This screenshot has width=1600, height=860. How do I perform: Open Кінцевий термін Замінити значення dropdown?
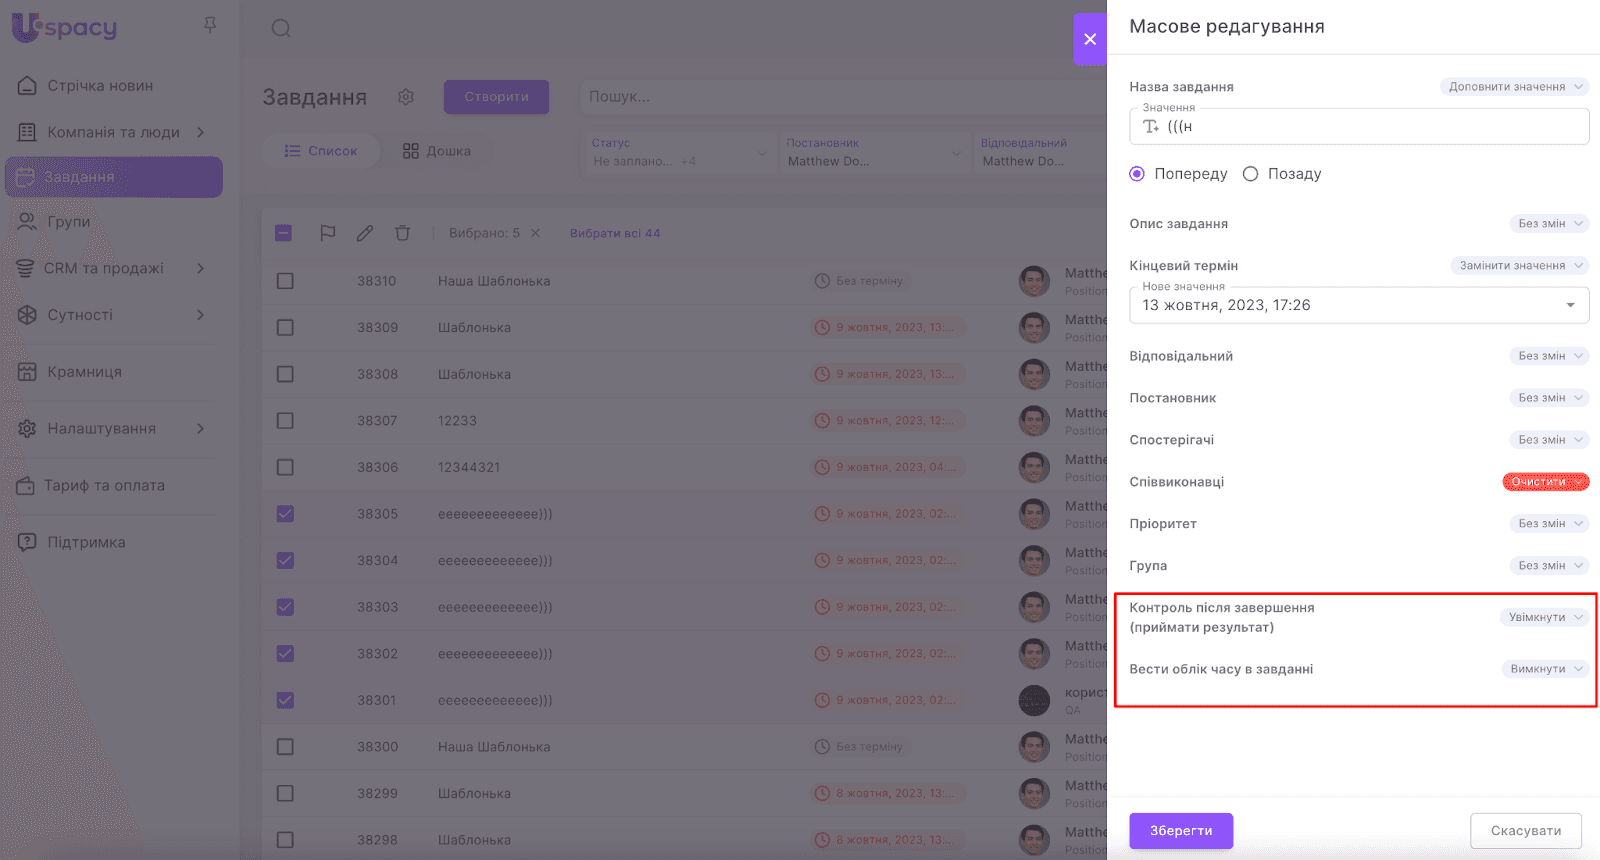1519,266
